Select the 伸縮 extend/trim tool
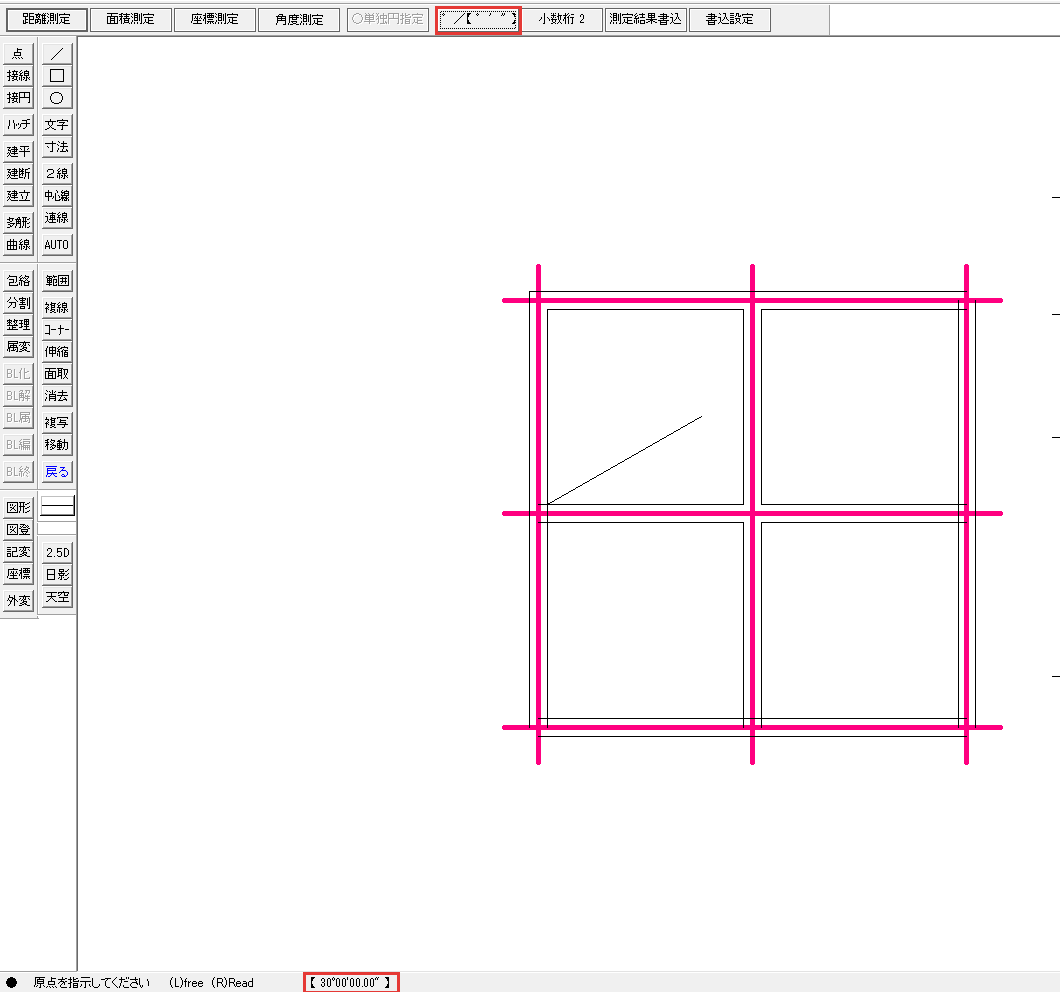Screen dimensions: 1060x992 (x=57, y=352)
